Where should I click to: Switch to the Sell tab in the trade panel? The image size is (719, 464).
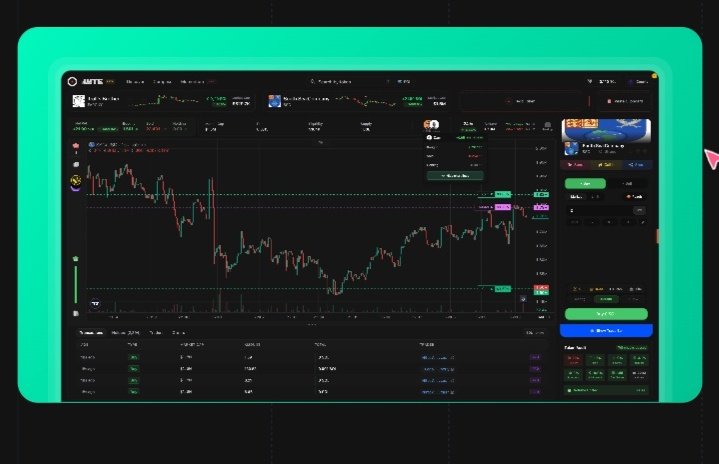pyautogui.click(x=627, y=183)
